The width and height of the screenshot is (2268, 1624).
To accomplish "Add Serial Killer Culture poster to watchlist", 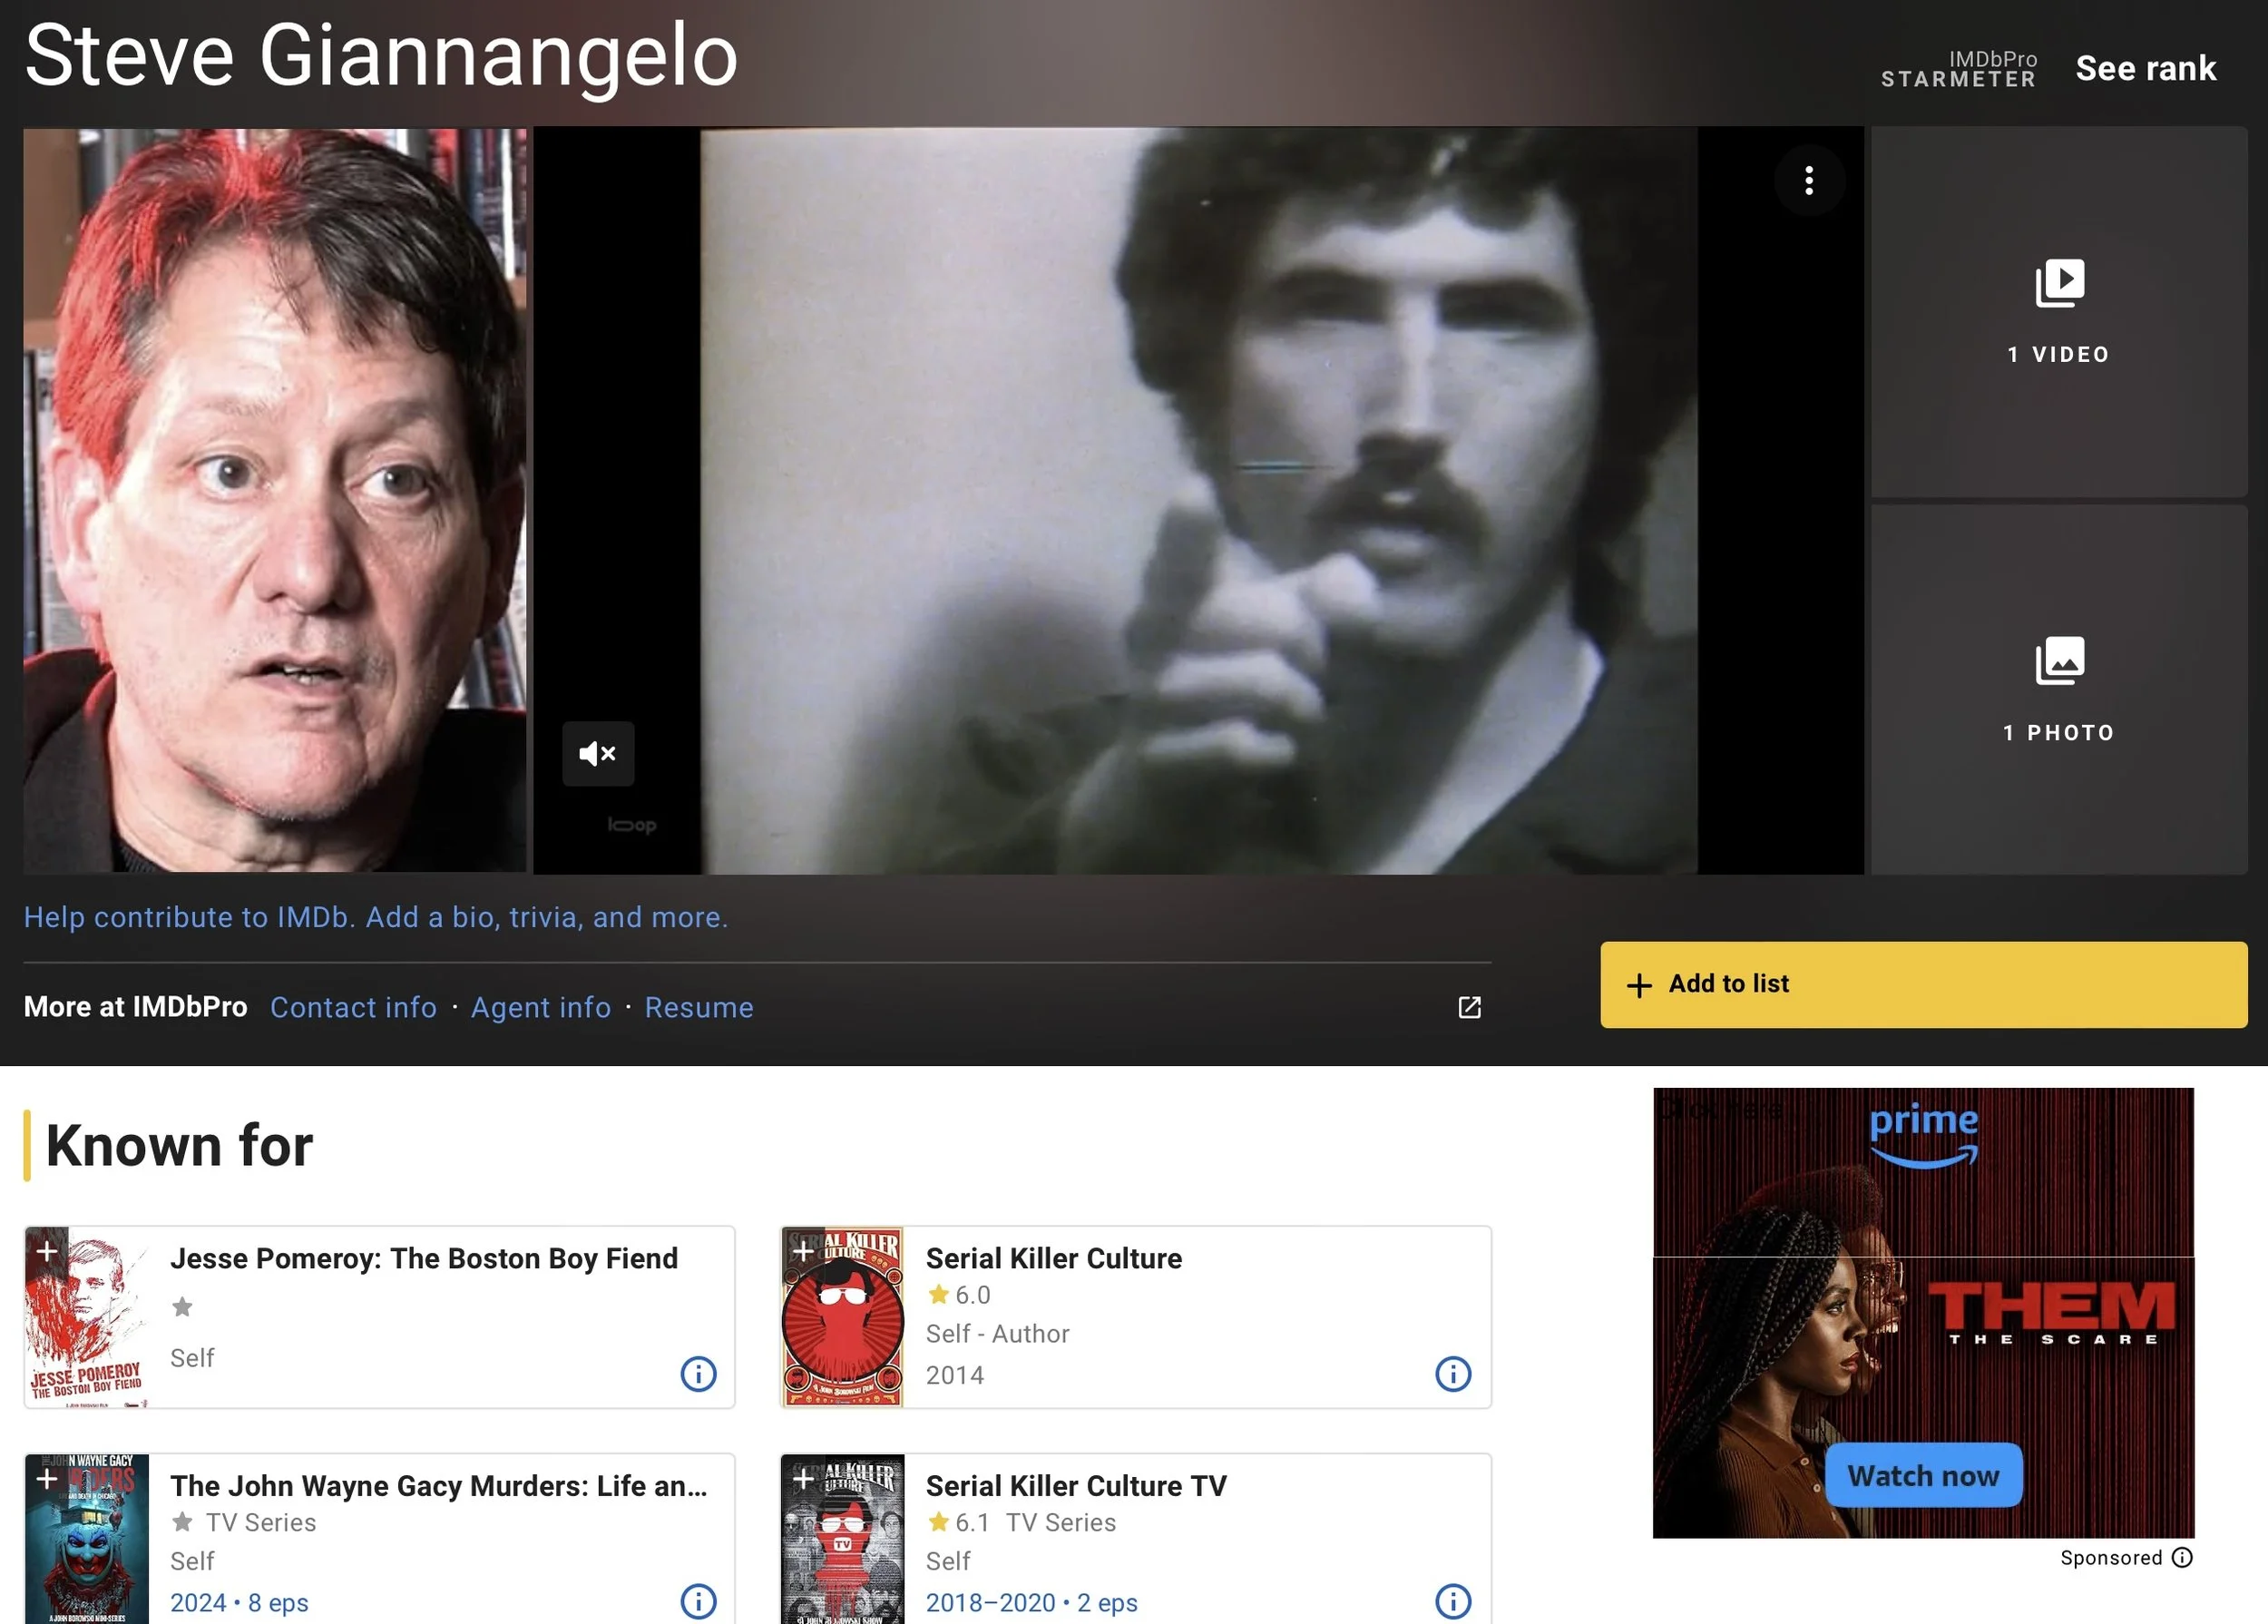I will (x=802, y=1251).
